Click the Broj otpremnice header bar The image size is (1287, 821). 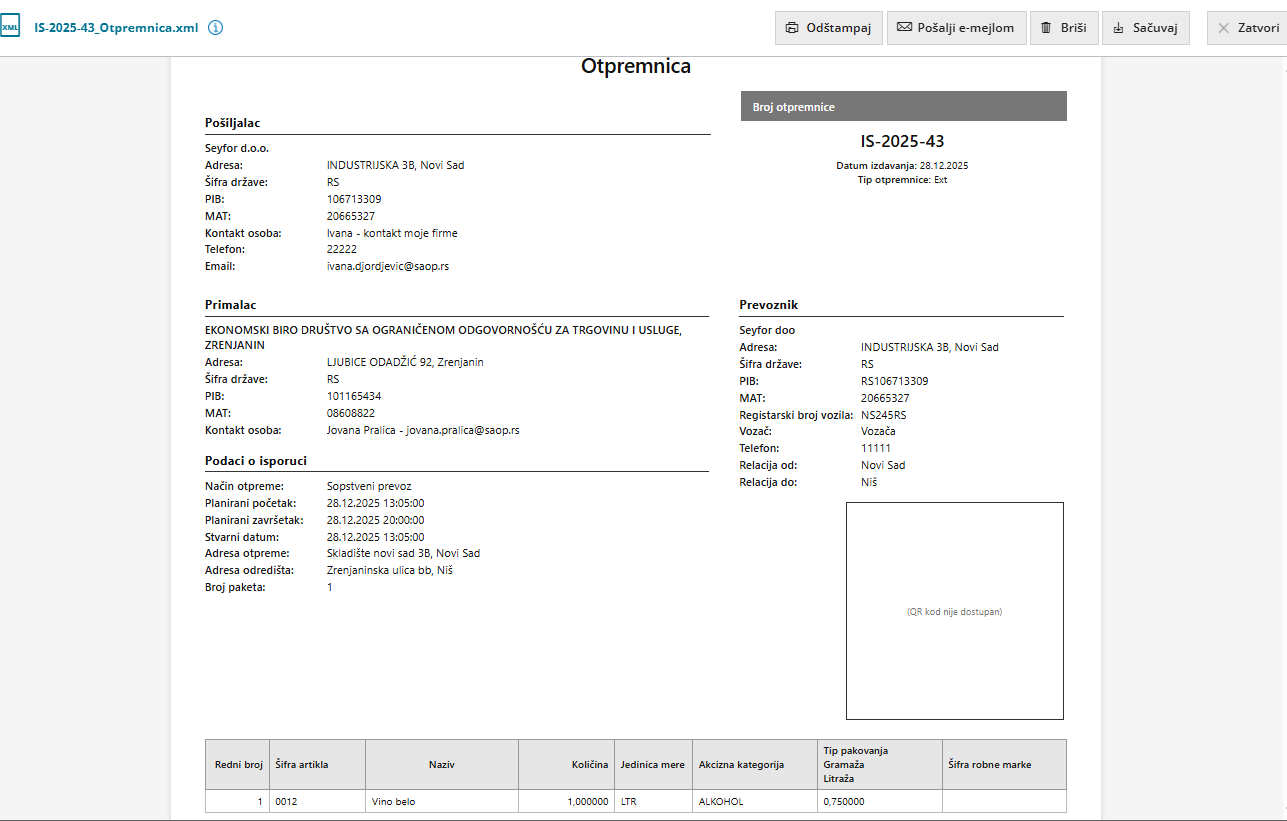coord(904,107)
